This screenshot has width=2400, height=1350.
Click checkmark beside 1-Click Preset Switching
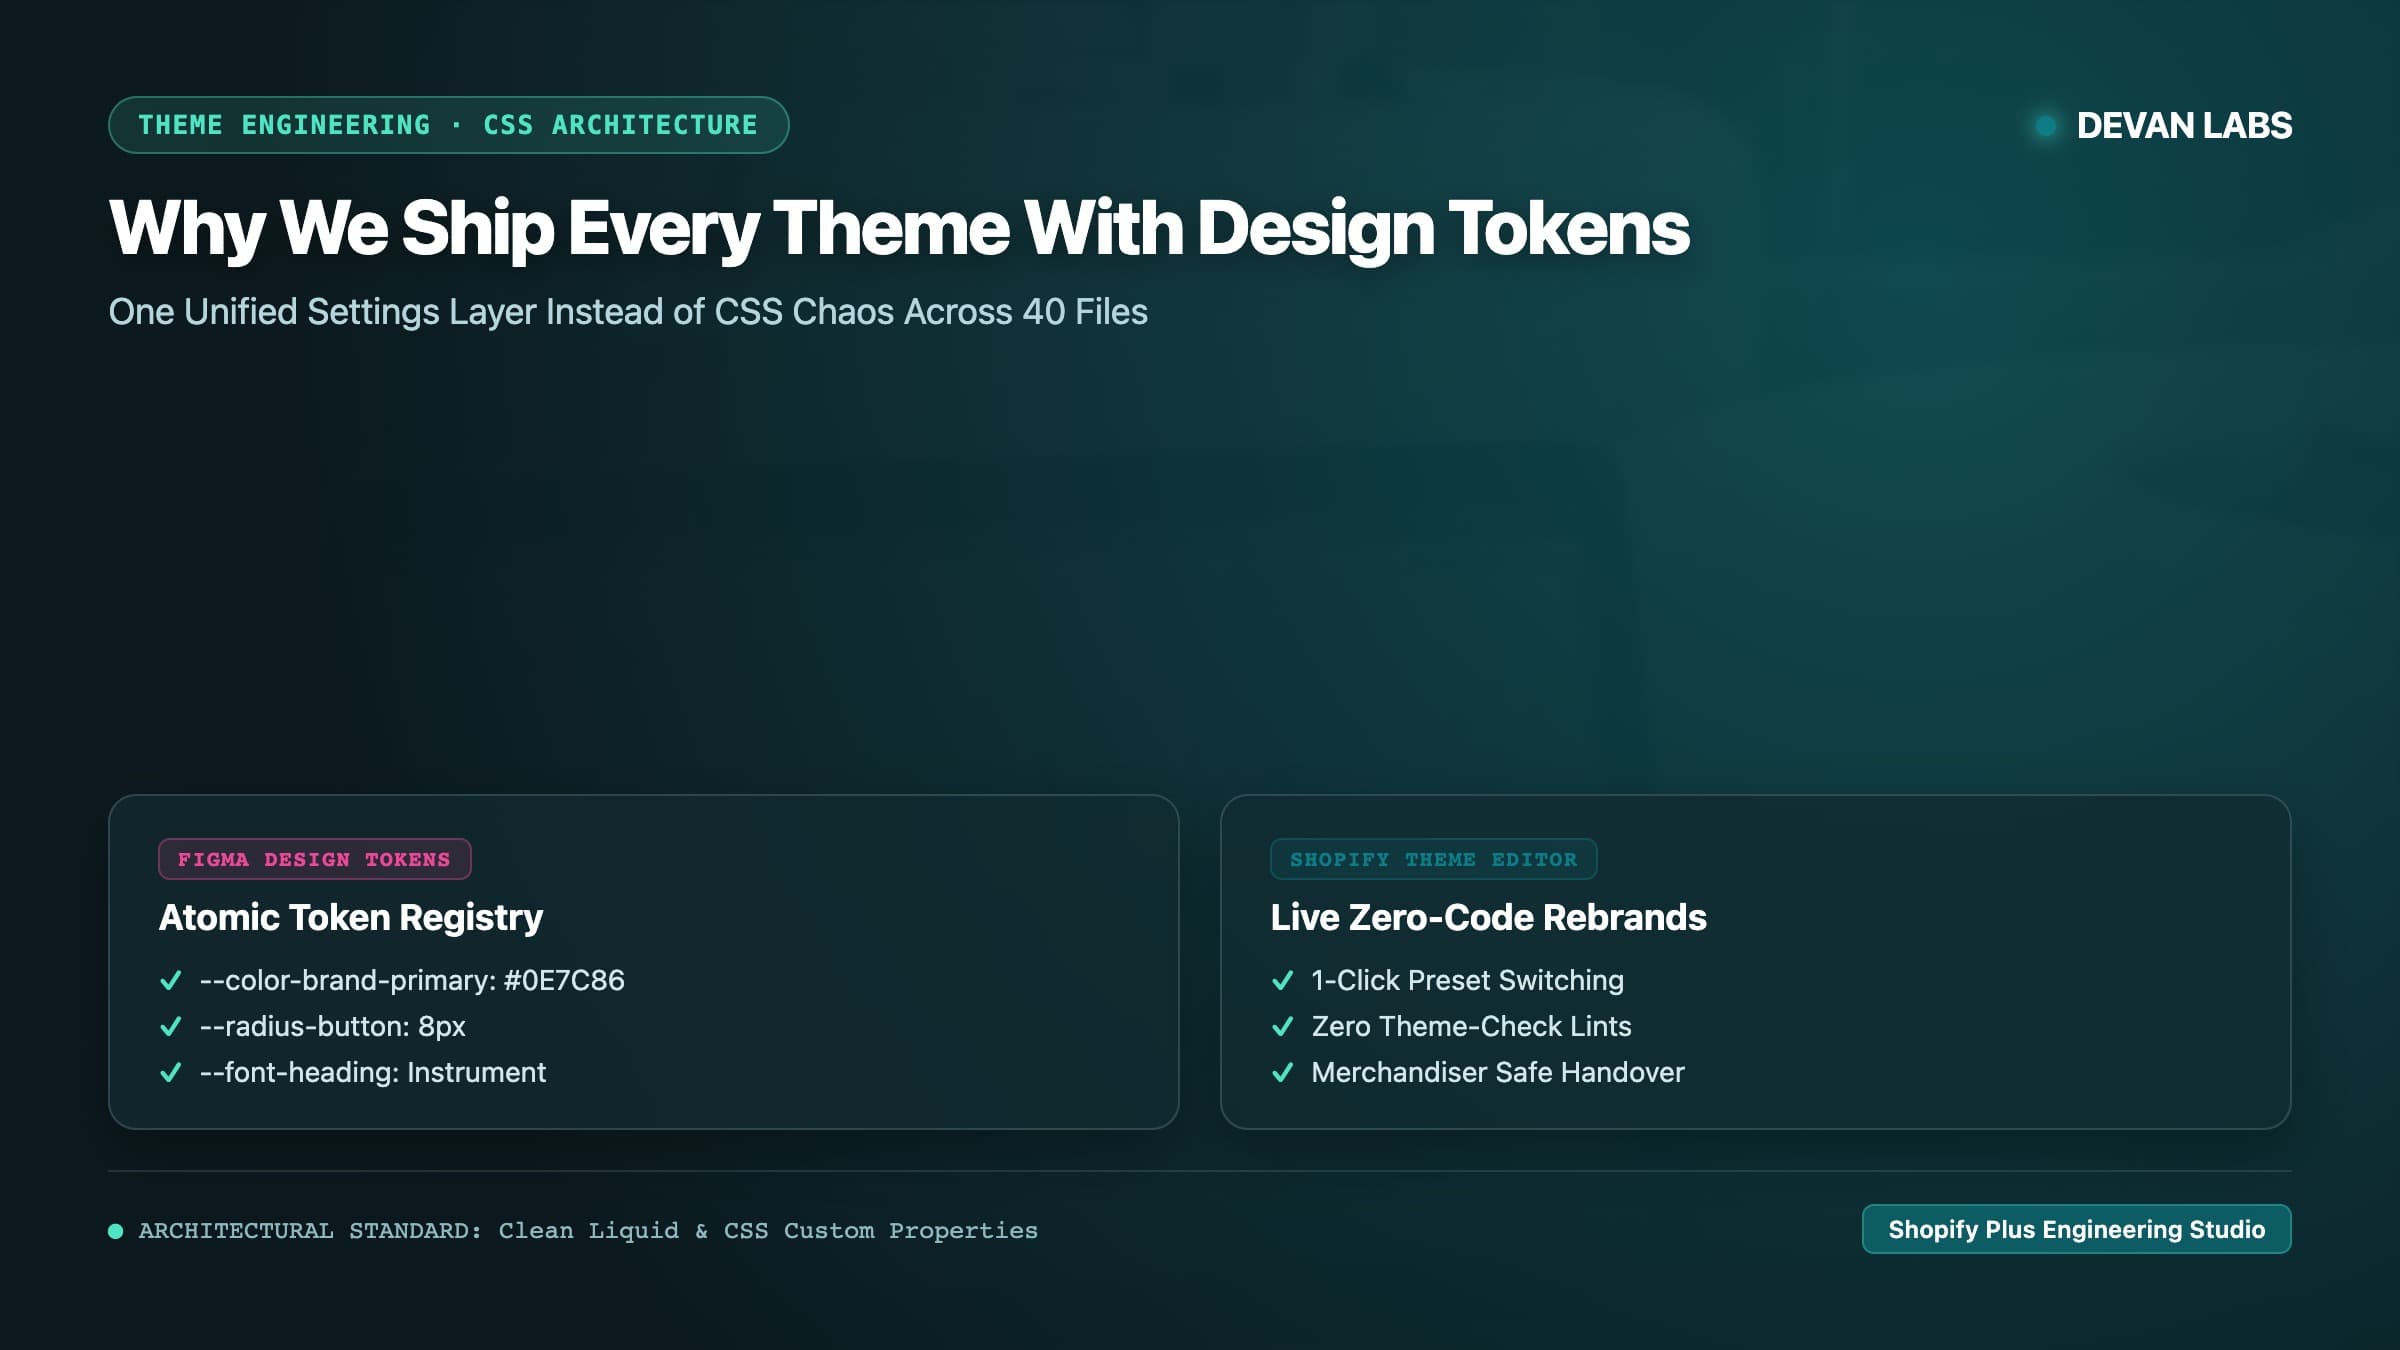(x=1283, y=980)
